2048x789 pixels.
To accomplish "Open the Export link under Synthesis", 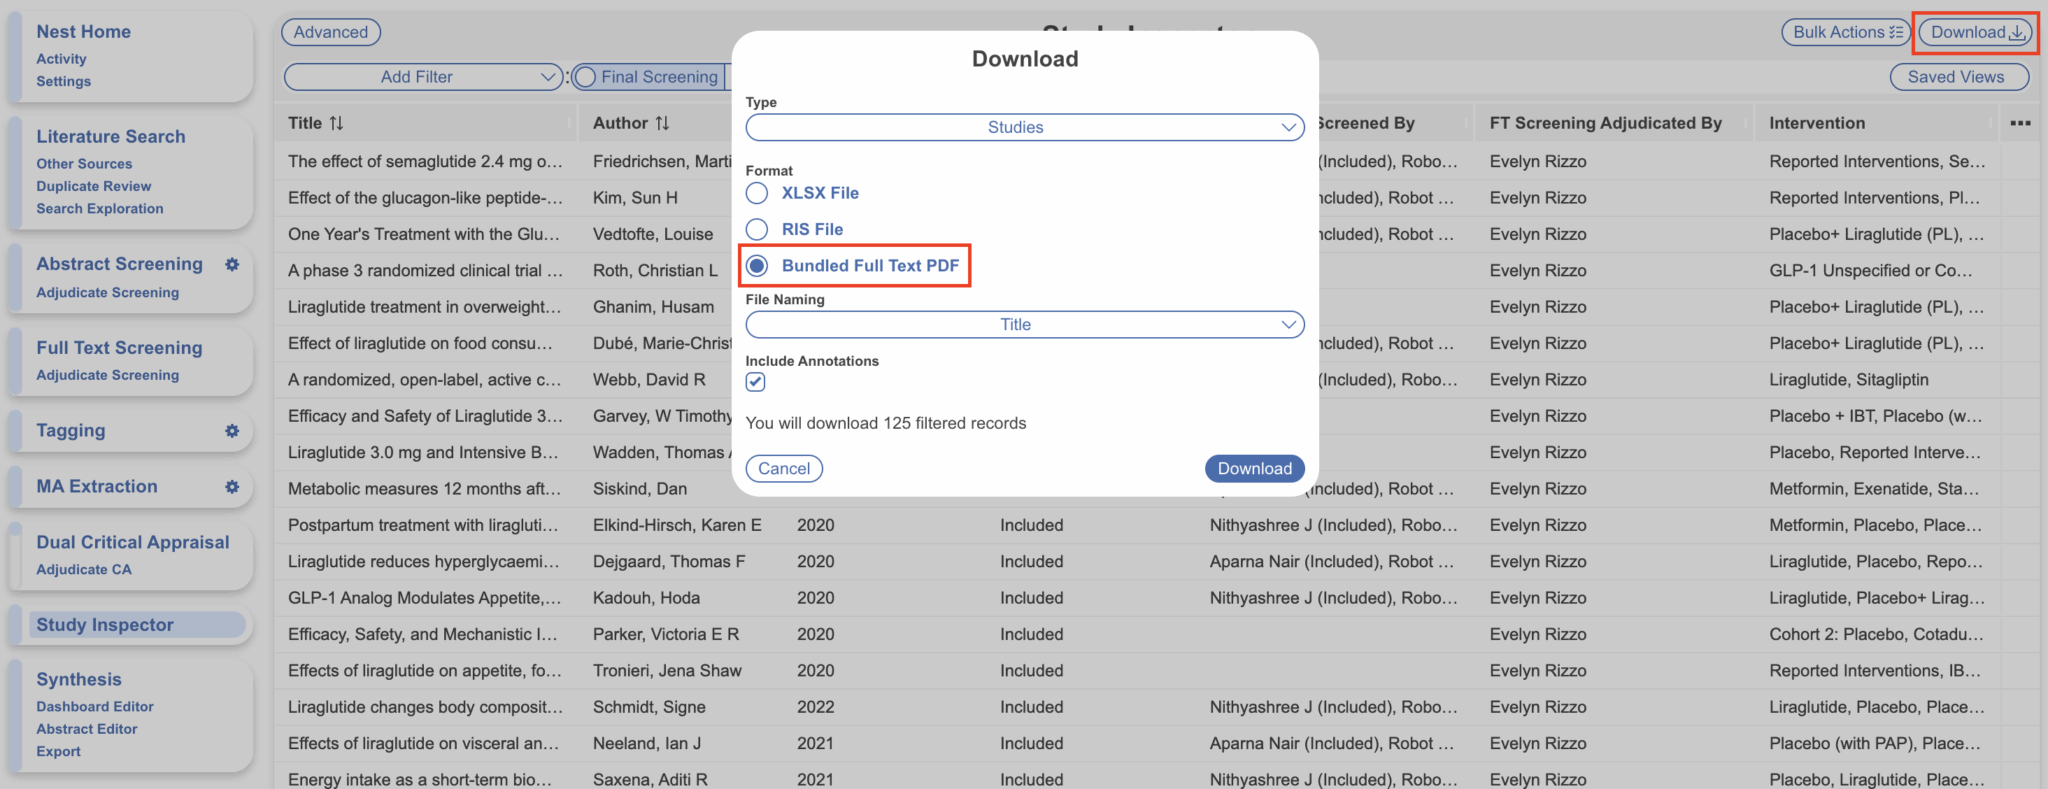I will [58, 752].
